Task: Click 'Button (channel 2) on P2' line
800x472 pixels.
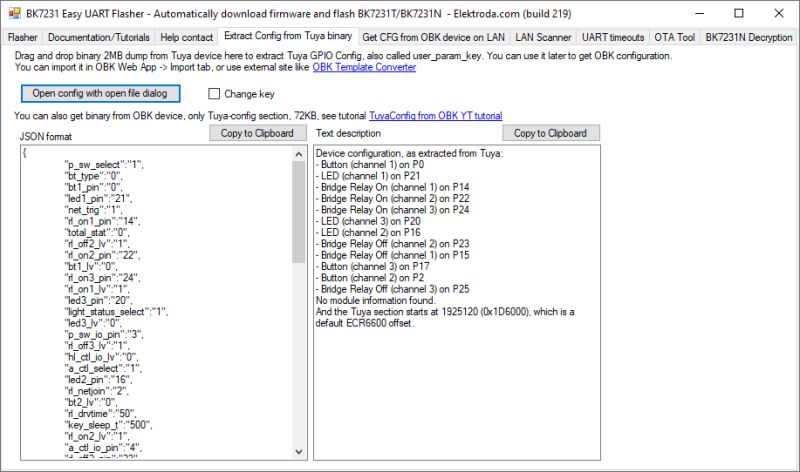Action: (370, 278)
